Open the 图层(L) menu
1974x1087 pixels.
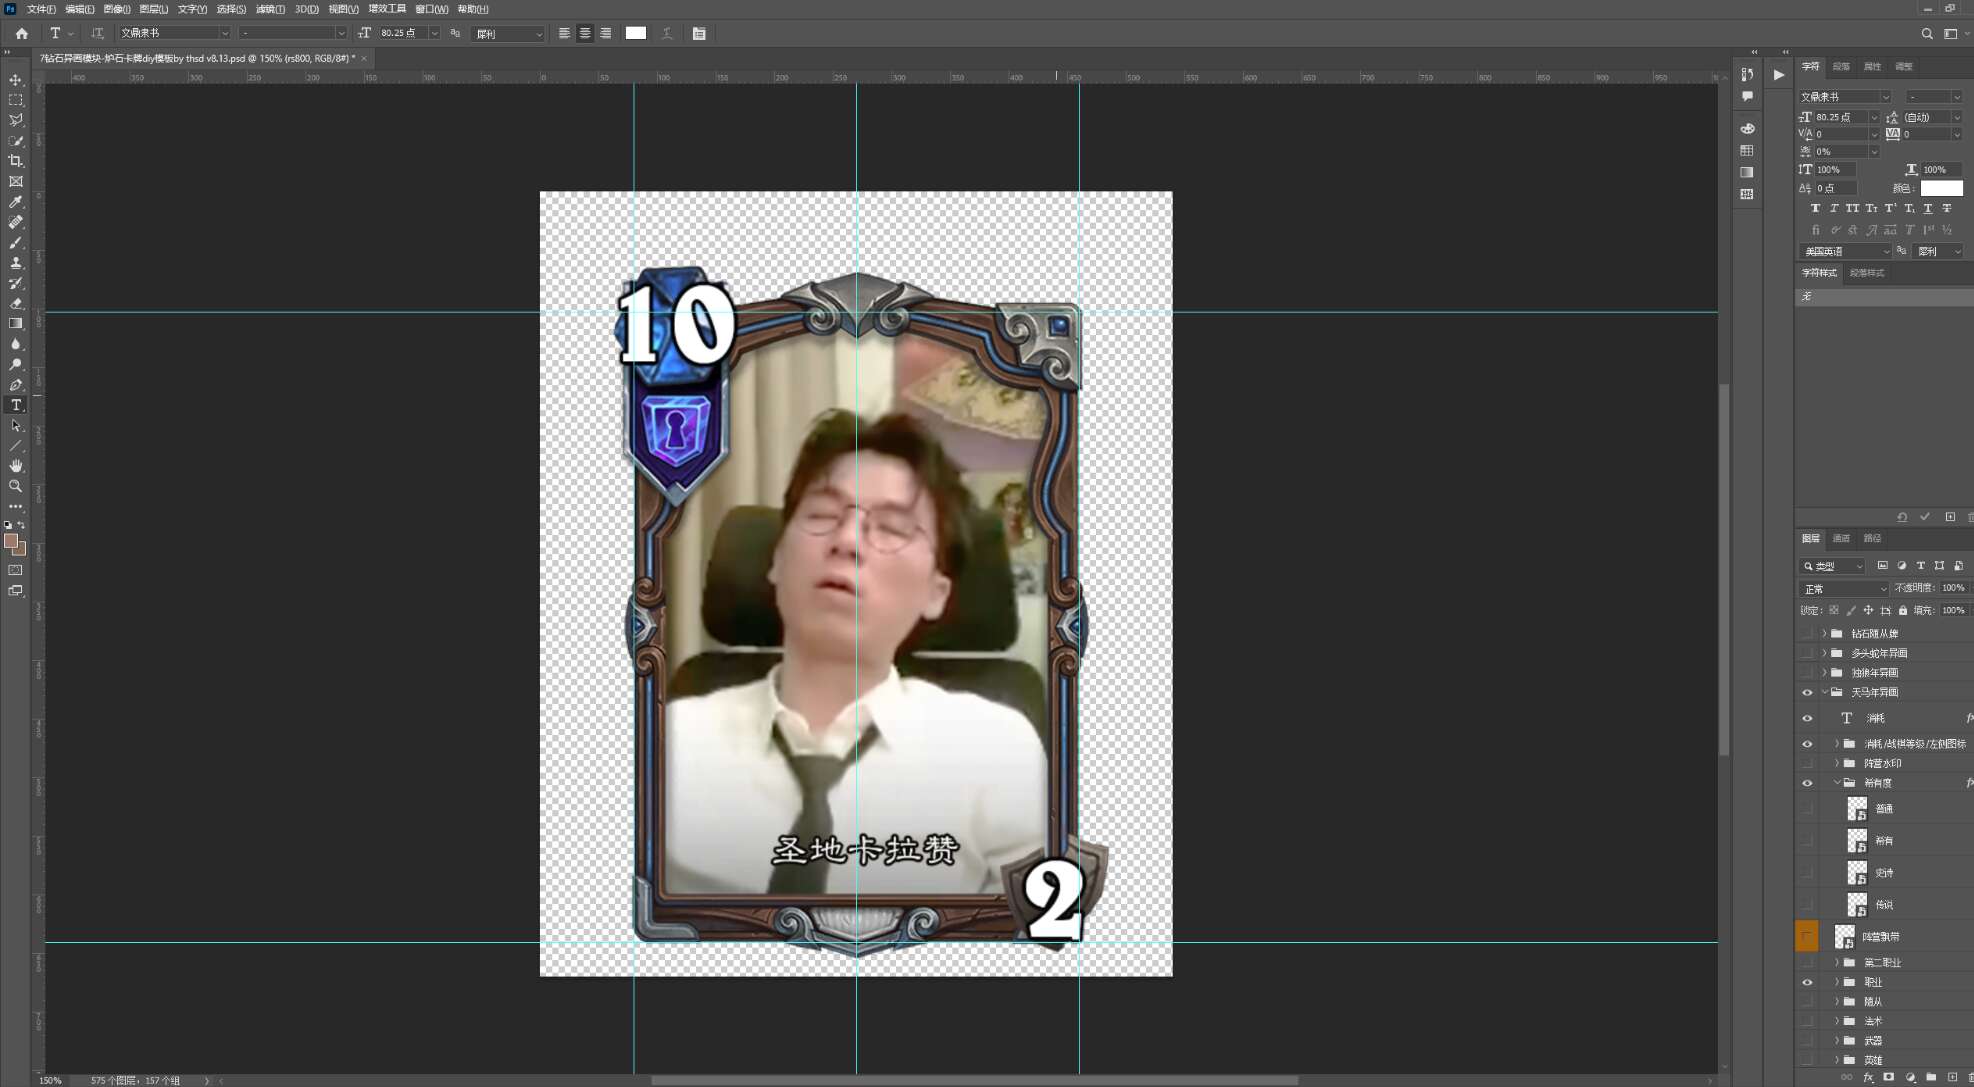pos(153,9)
